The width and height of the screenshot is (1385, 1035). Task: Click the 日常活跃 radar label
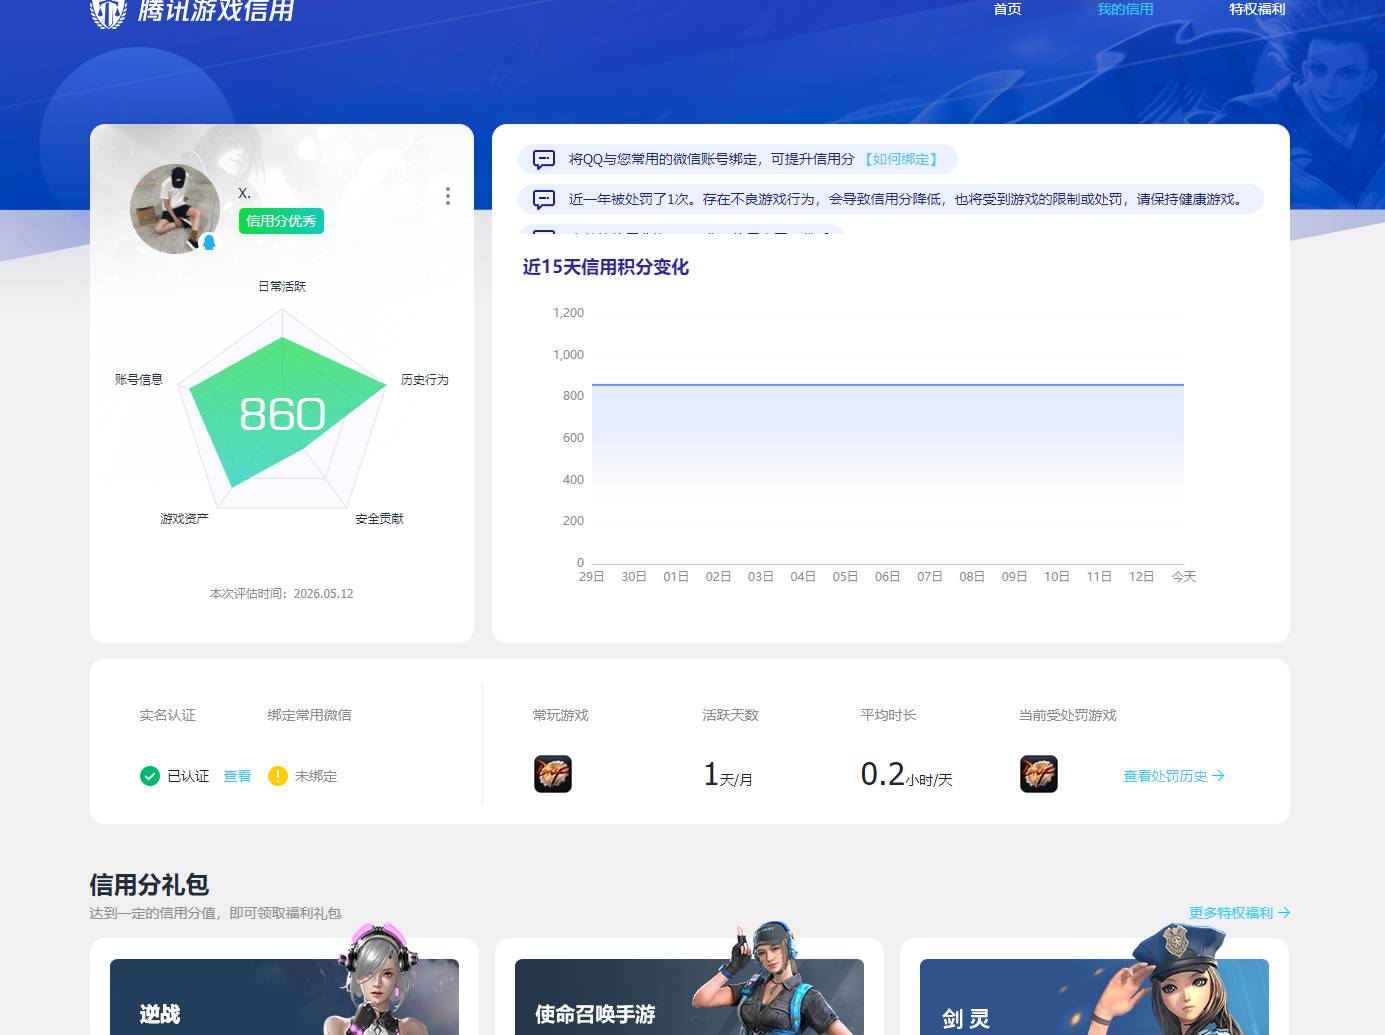[x=282, y=286]
